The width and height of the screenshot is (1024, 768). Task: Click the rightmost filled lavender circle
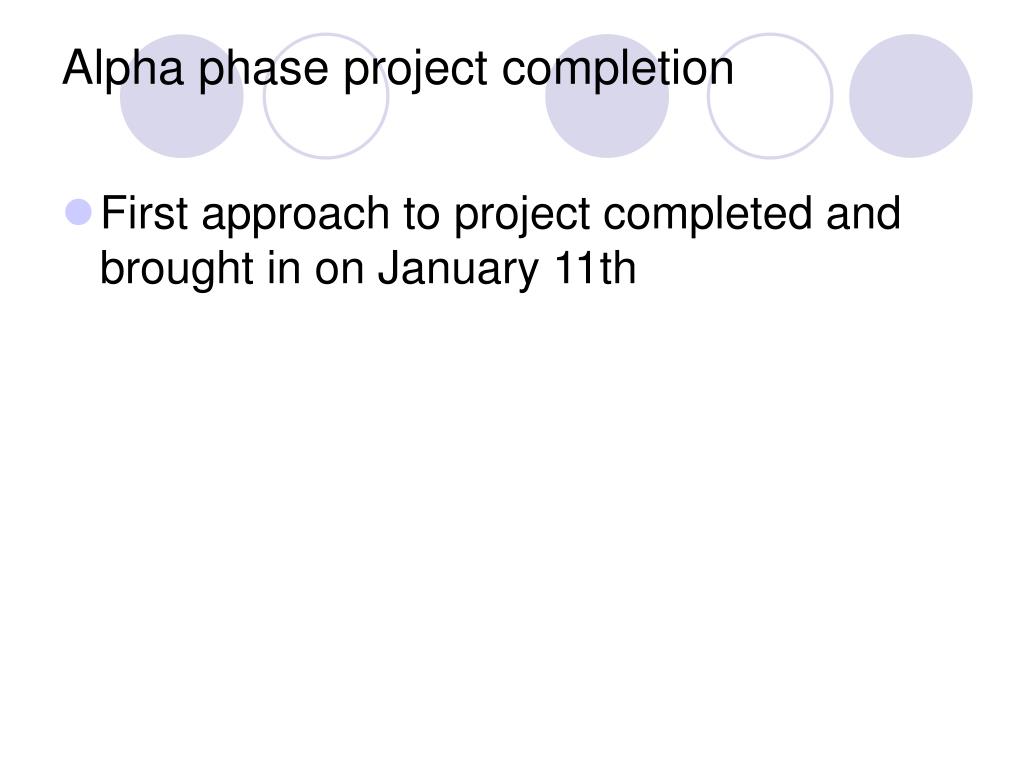coord(911,96)
